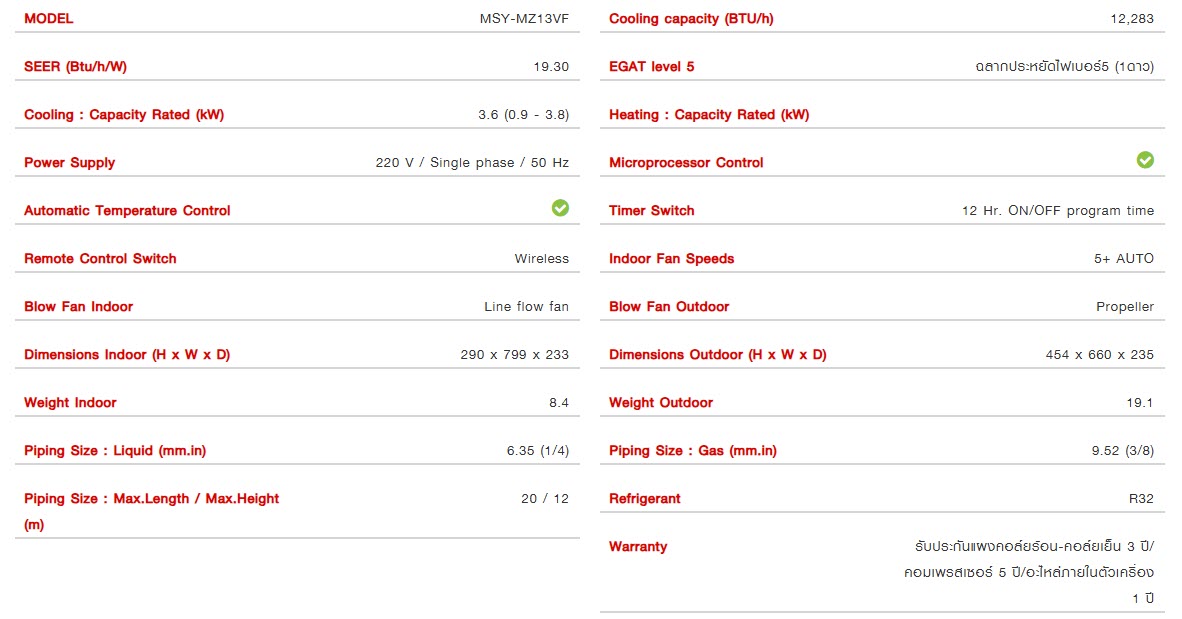Screen dimensions: 1182x619
Task: Click the R32 refrigerant value
Action: click(x=1141, y=498)
